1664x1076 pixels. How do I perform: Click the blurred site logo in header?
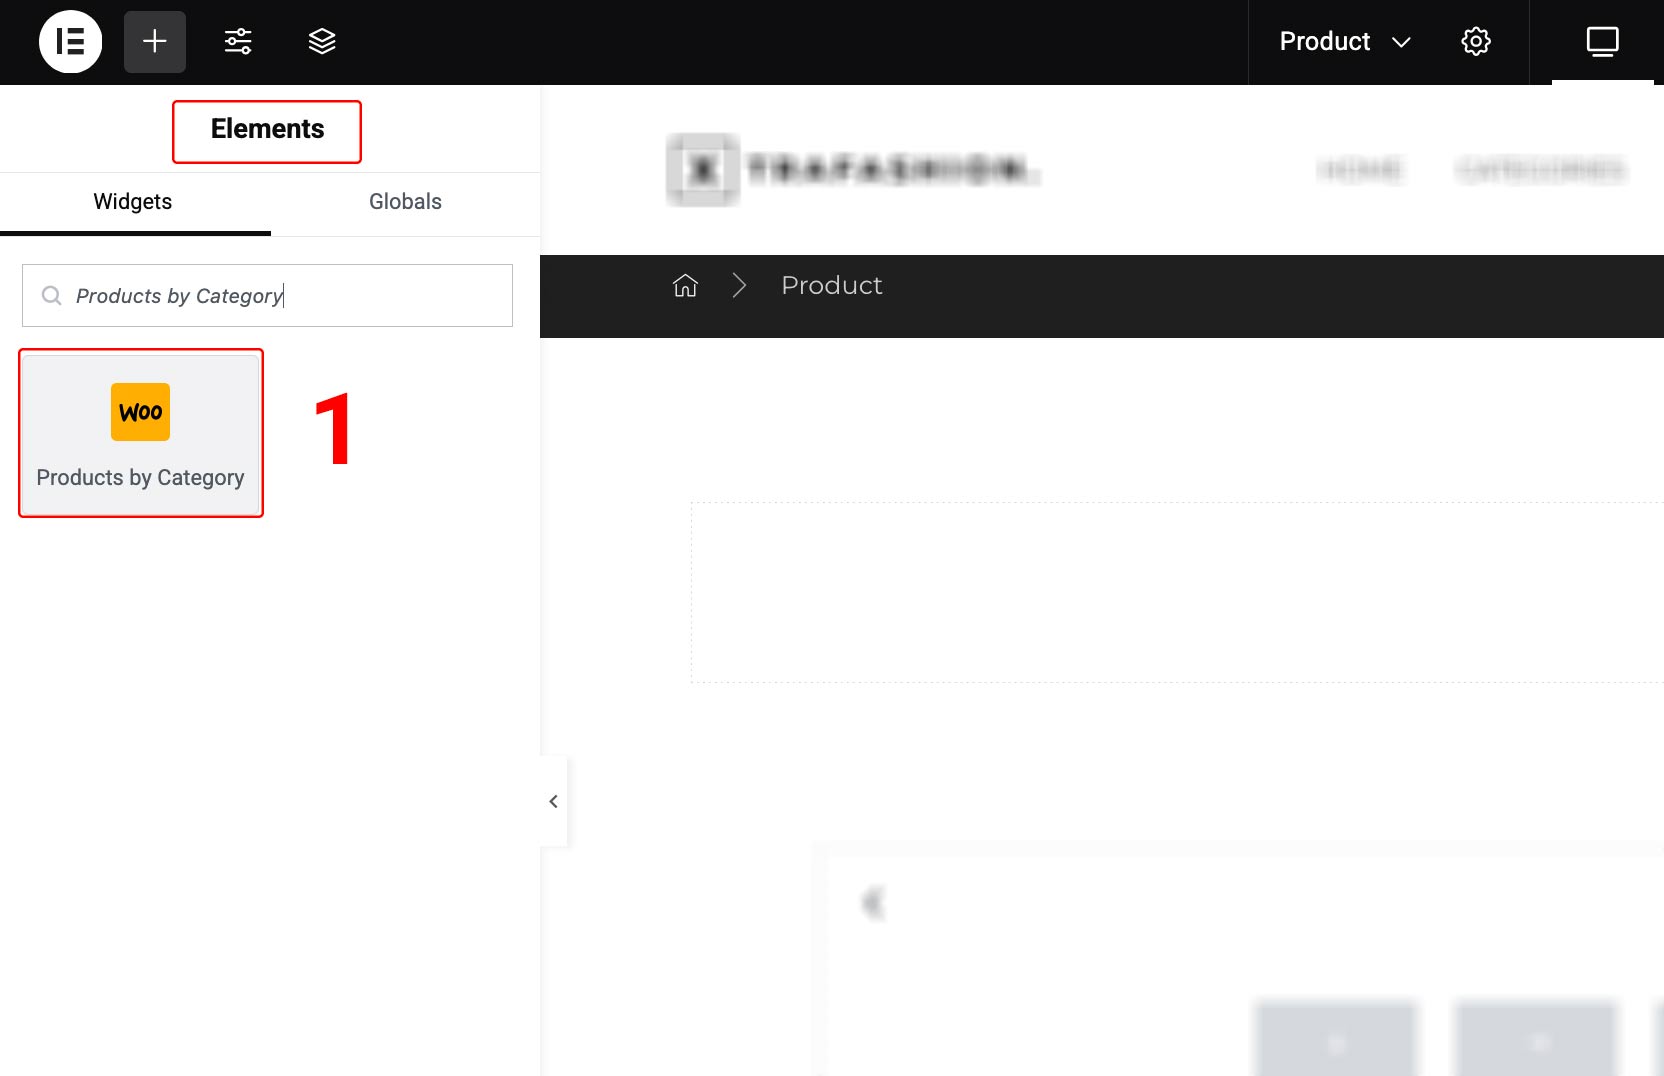click(x=853, y=170)
